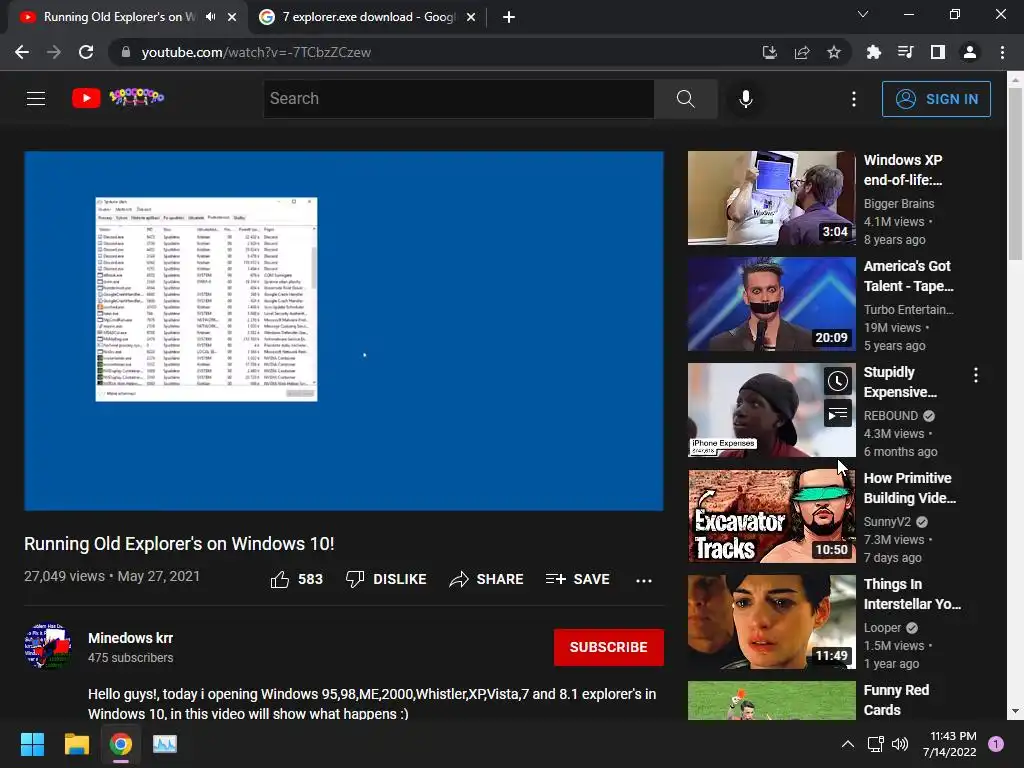Open the media controls icon
The image size is (1024, 768).
(905, 52)
